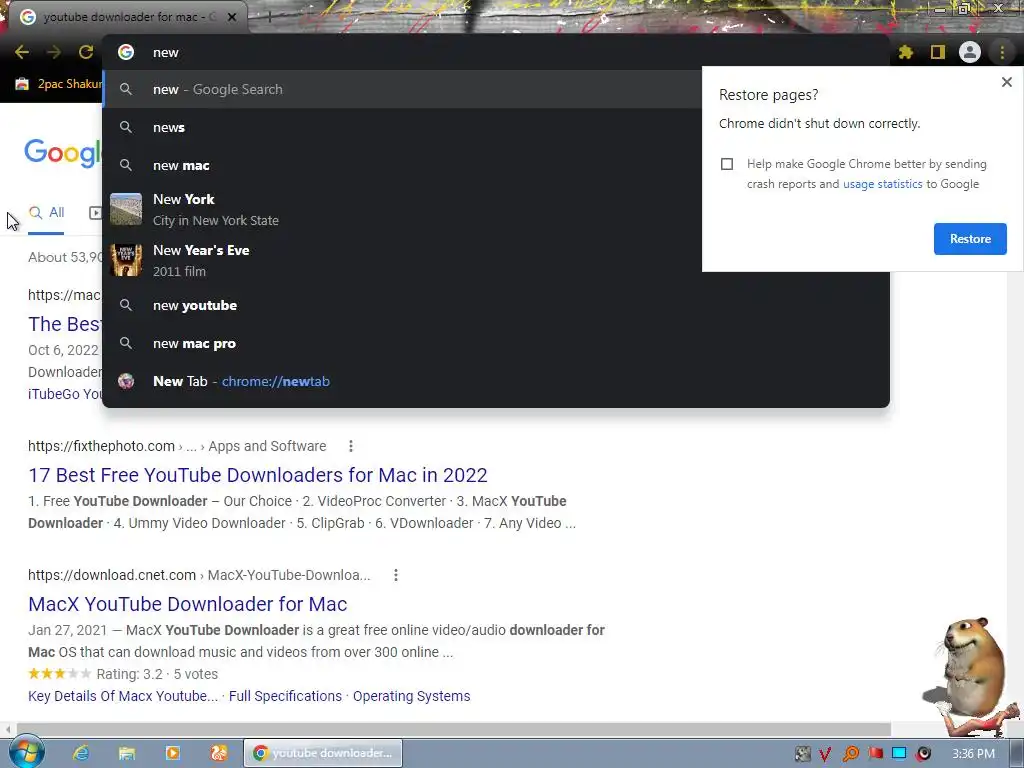Open 'MacX YouTube Downloader for Mac' result

[187, 604]
